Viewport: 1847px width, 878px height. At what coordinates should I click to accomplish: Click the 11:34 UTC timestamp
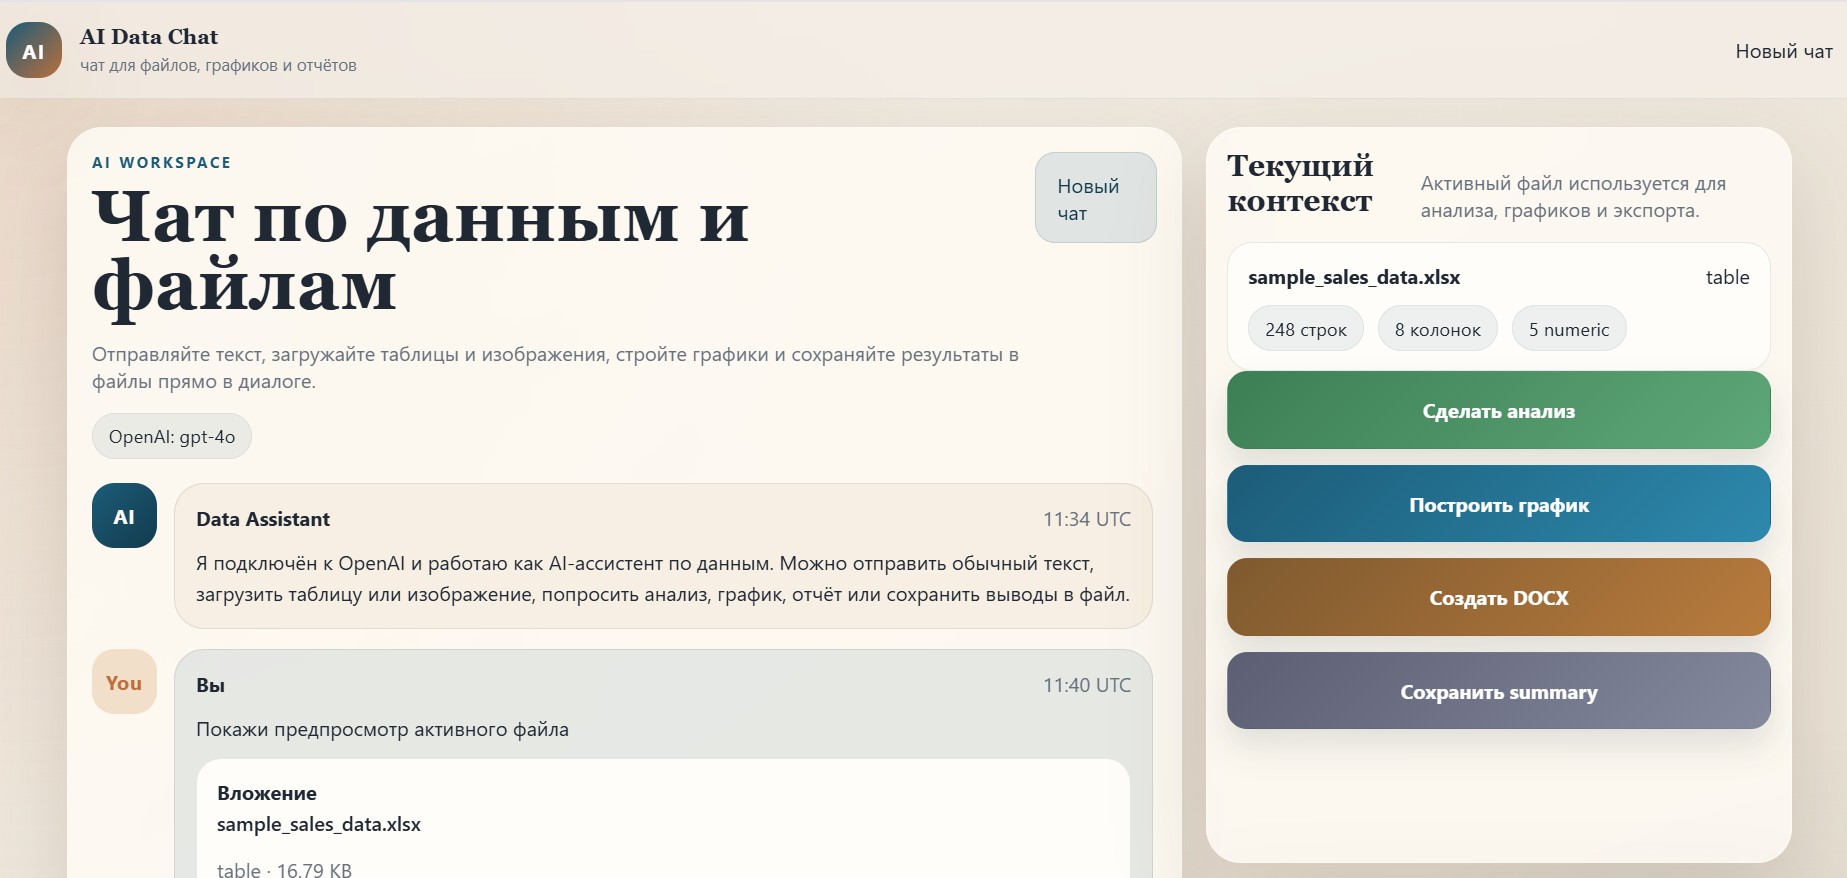(x=1087, y=519)
